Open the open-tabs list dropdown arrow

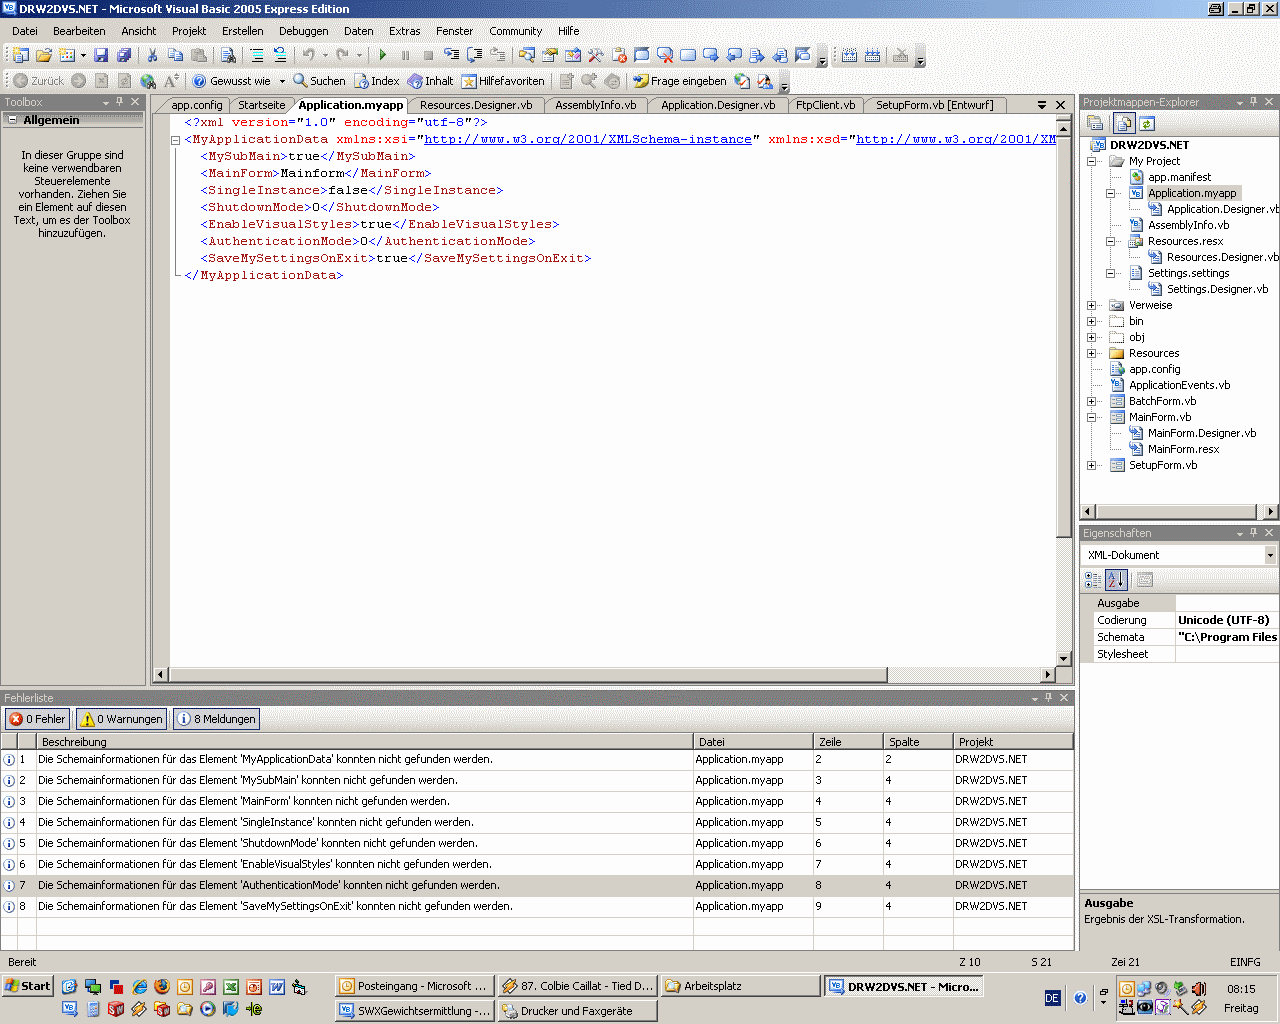tap(1042, 104)
